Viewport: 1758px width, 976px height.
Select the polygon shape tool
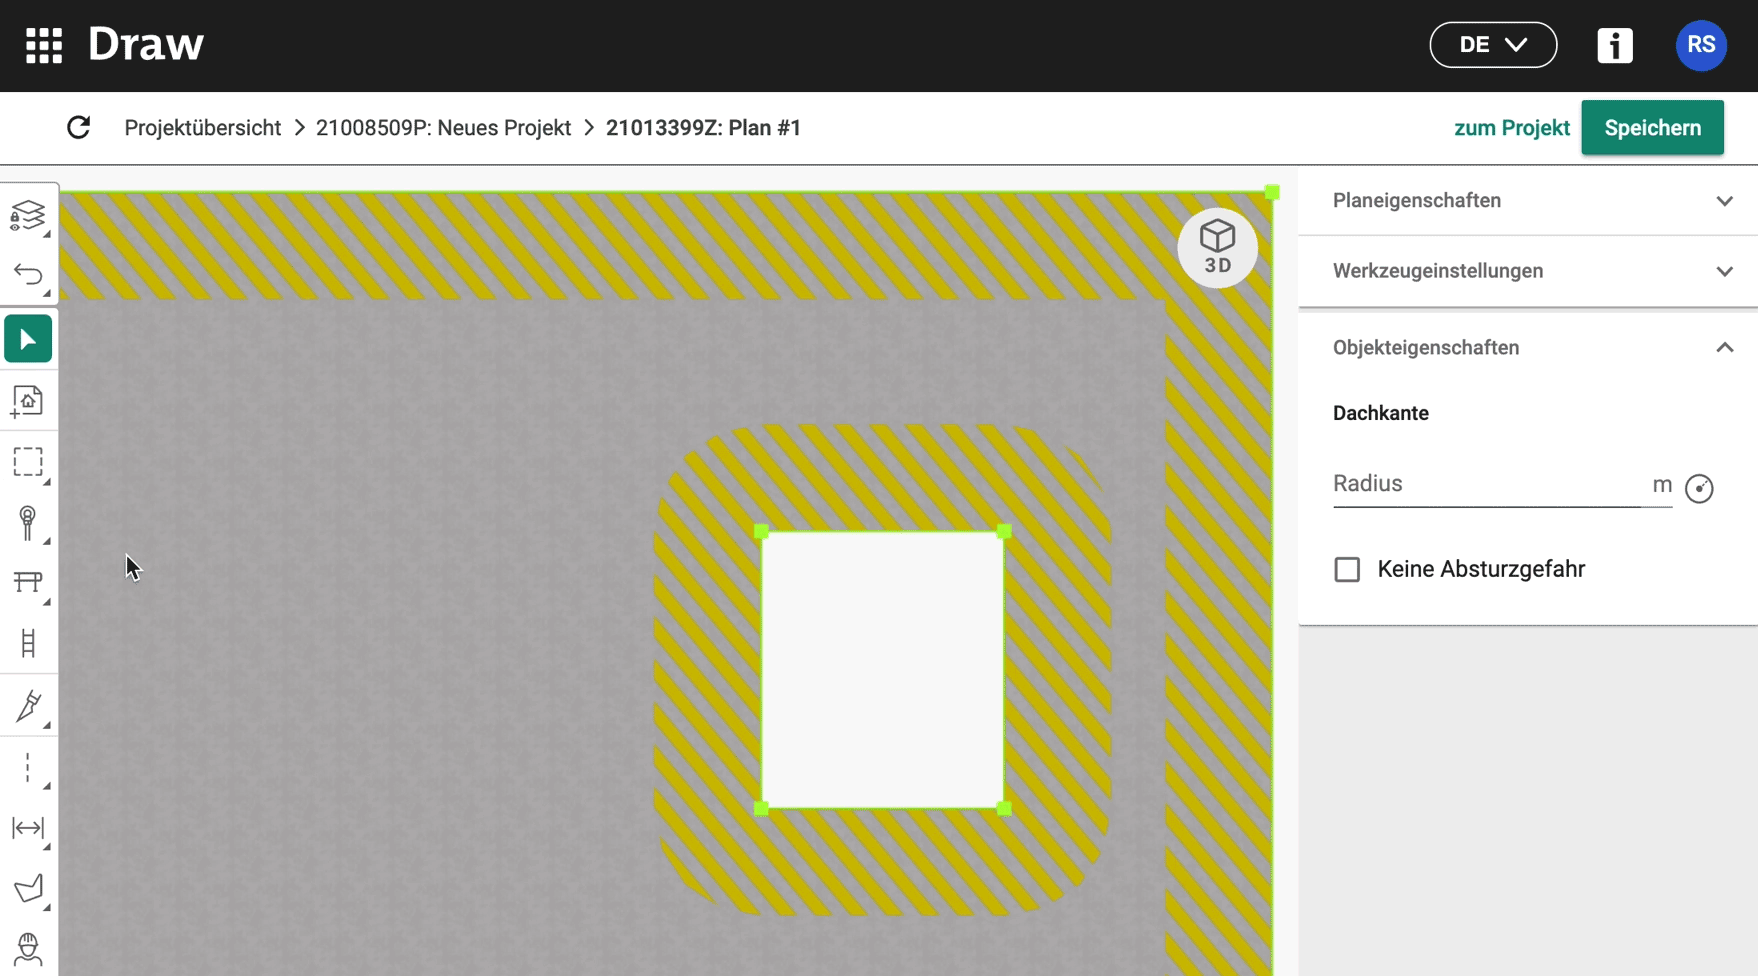[x=28, y=888]
